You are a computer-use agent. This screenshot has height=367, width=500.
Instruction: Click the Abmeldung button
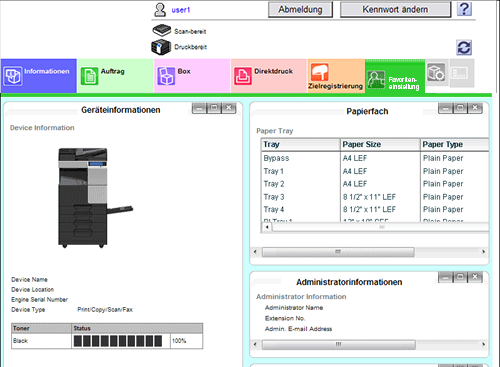pyautogui.click(x=300, y=10)
